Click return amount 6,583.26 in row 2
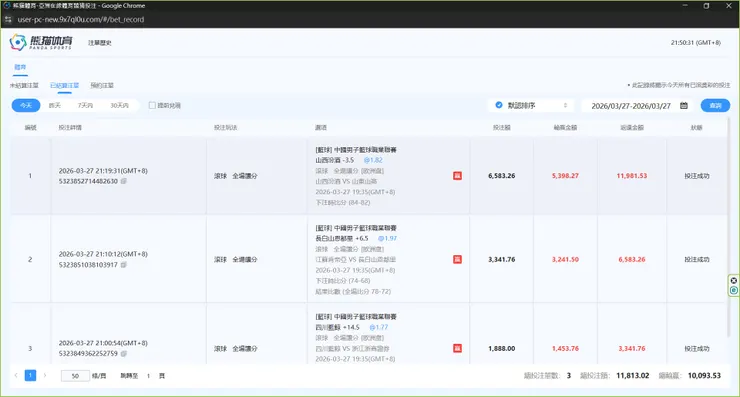740x397 pixels. tap(632, 259)
